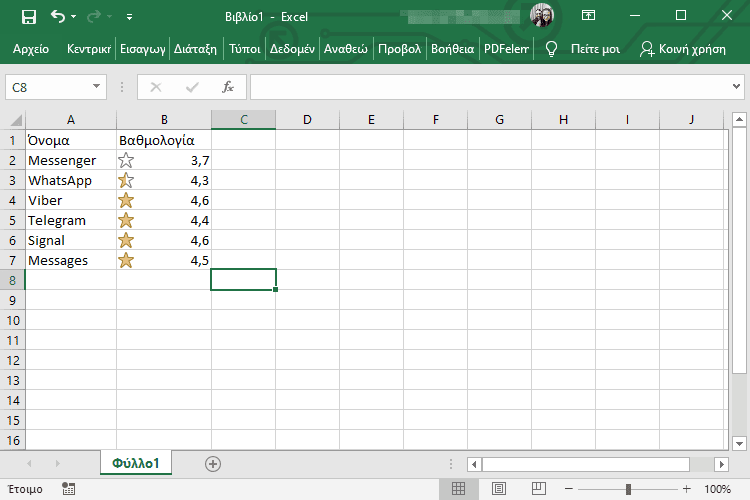Switch to the Τύποι ribbon tab
The height and width of the screenshot is (500, 750).
click(x=244, y=49)
